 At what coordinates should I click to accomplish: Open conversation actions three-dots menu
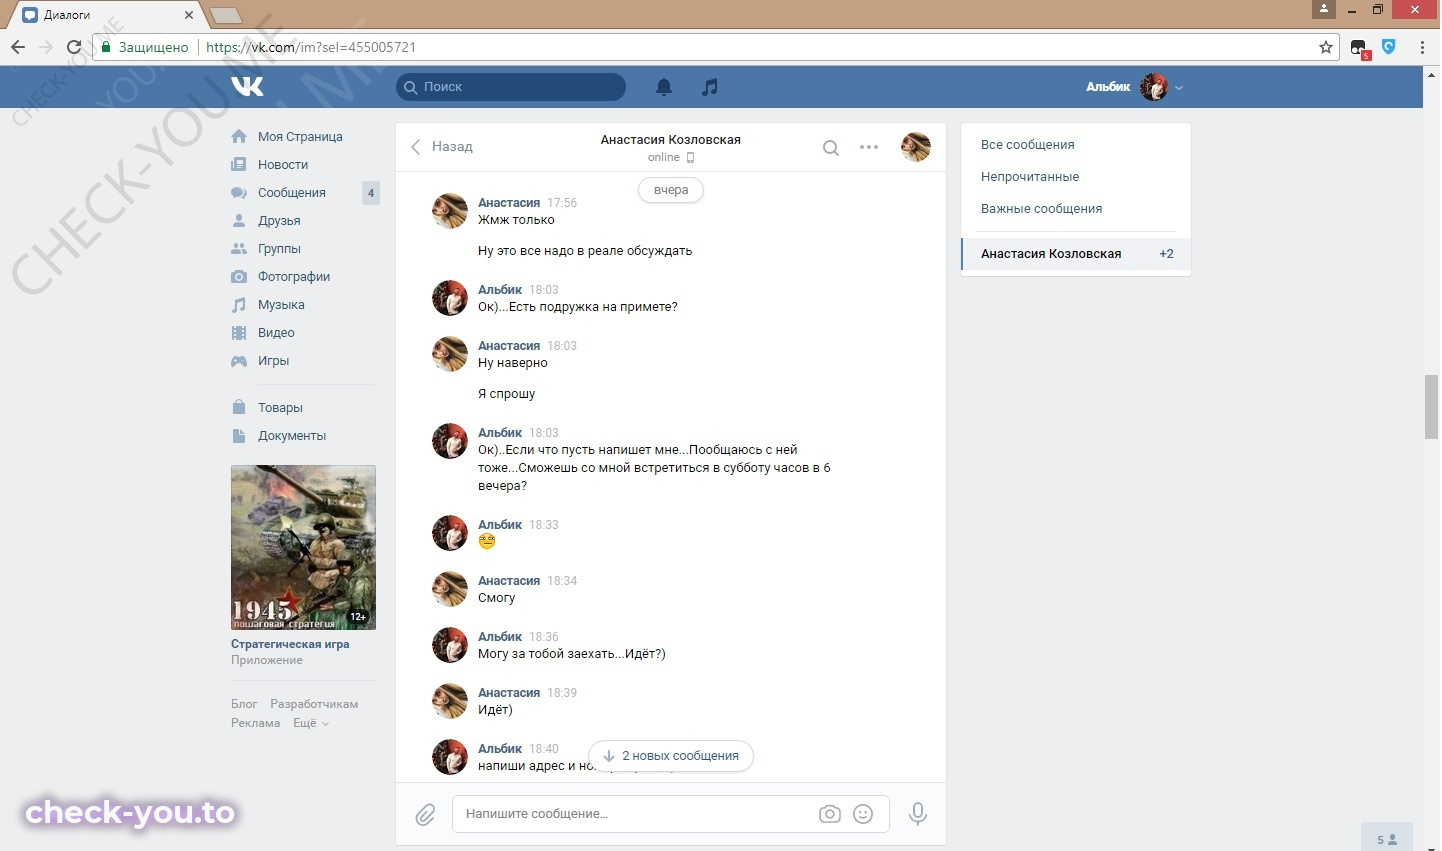[869, 147]
